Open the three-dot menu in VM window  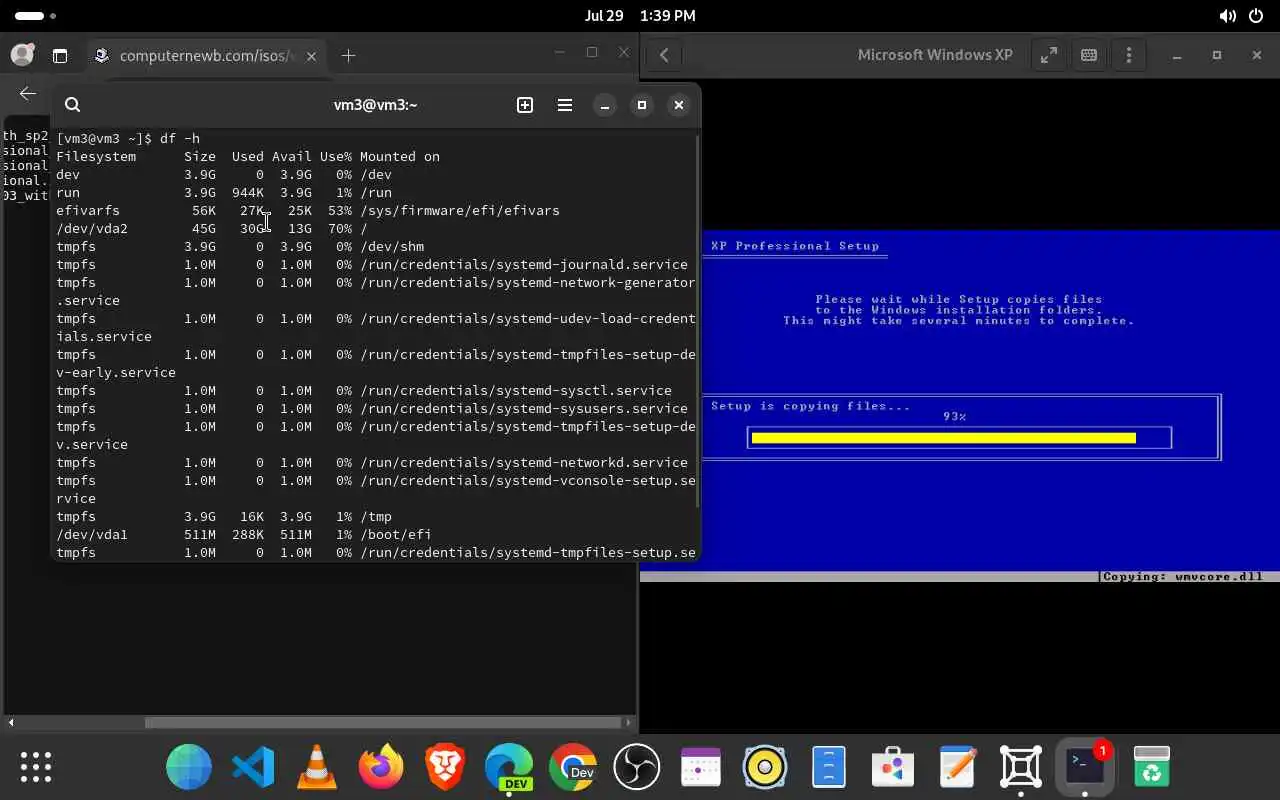1129,55
